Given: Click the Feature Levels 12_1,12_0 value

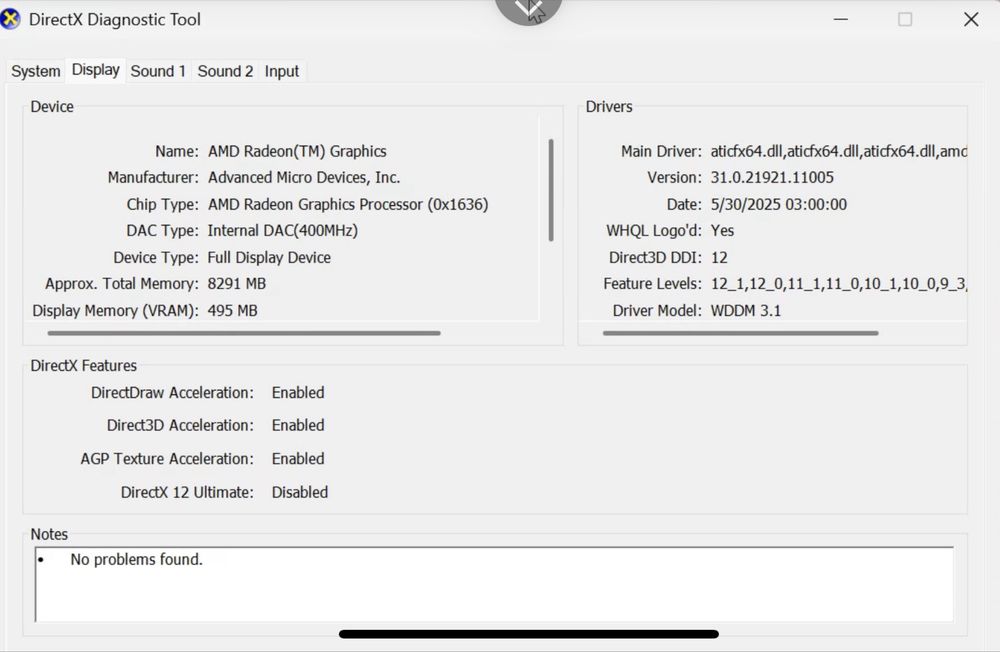Looking at the screenshot, I should click(x=839, y=283).
